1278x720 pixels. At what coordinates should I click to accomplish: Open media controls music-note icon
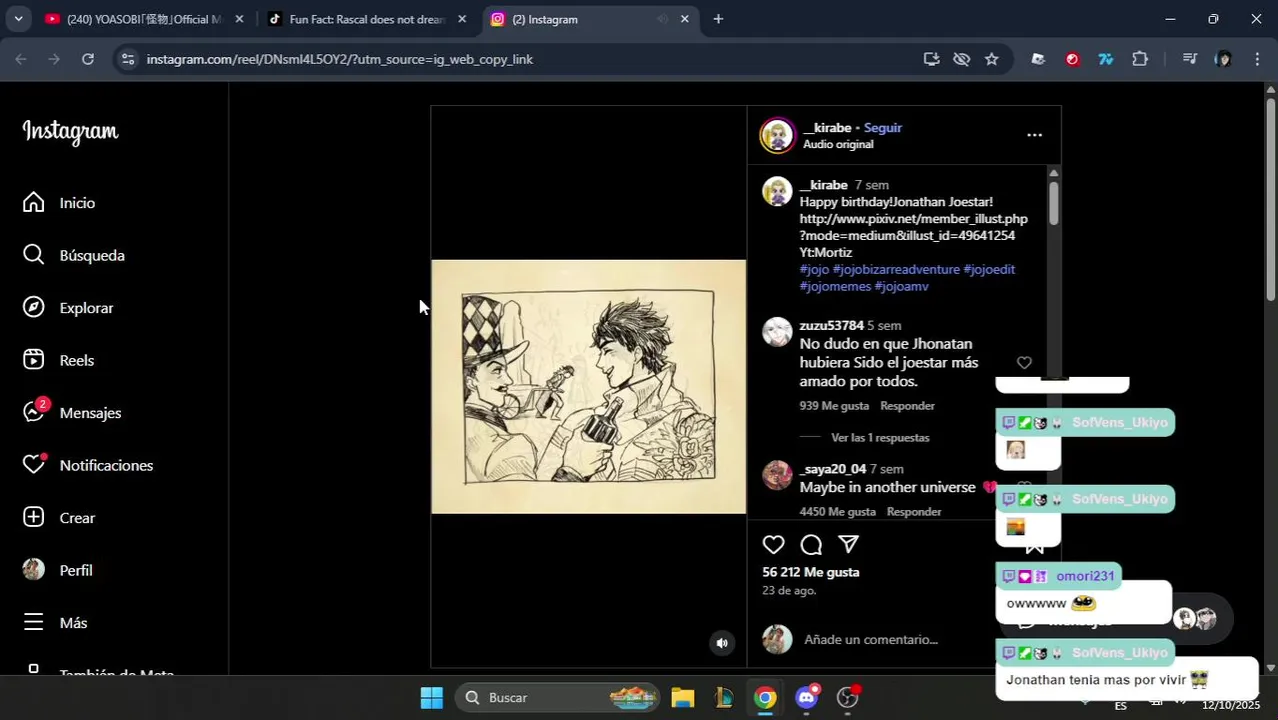(x=1189, y=59)
